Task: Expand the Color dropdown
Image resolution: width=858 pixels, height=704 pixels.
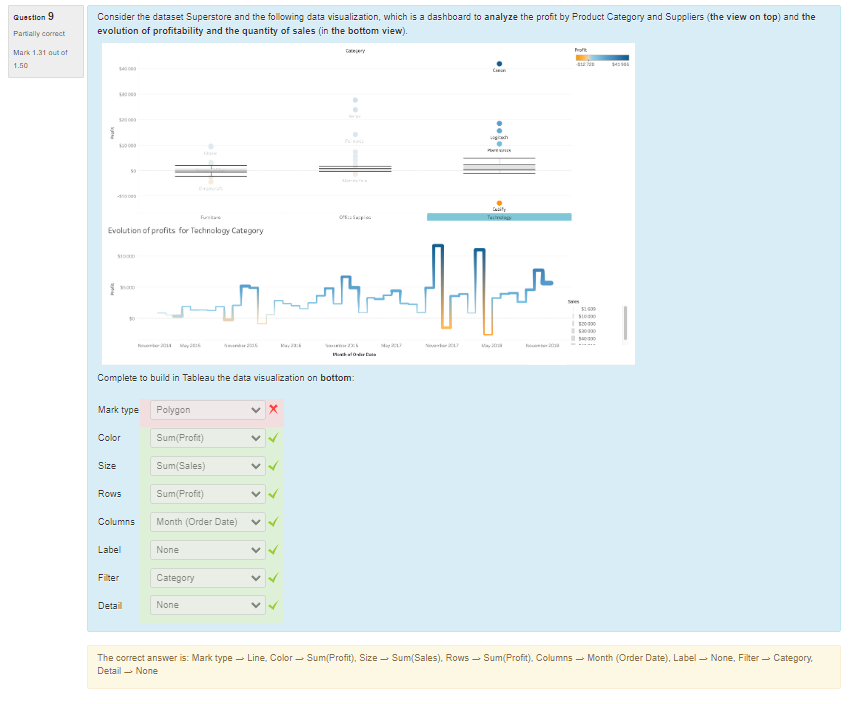Action: click(x=209, y=438)
